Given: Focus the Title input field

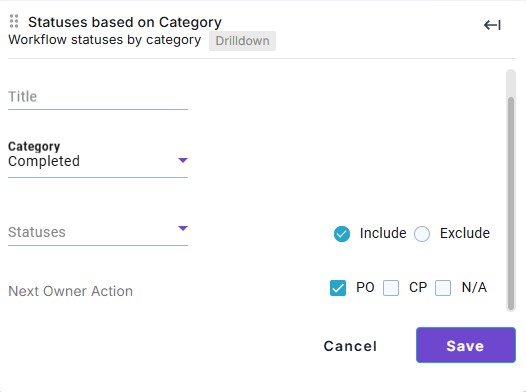Looking at the screenshot, I should [x=98, y=97].
